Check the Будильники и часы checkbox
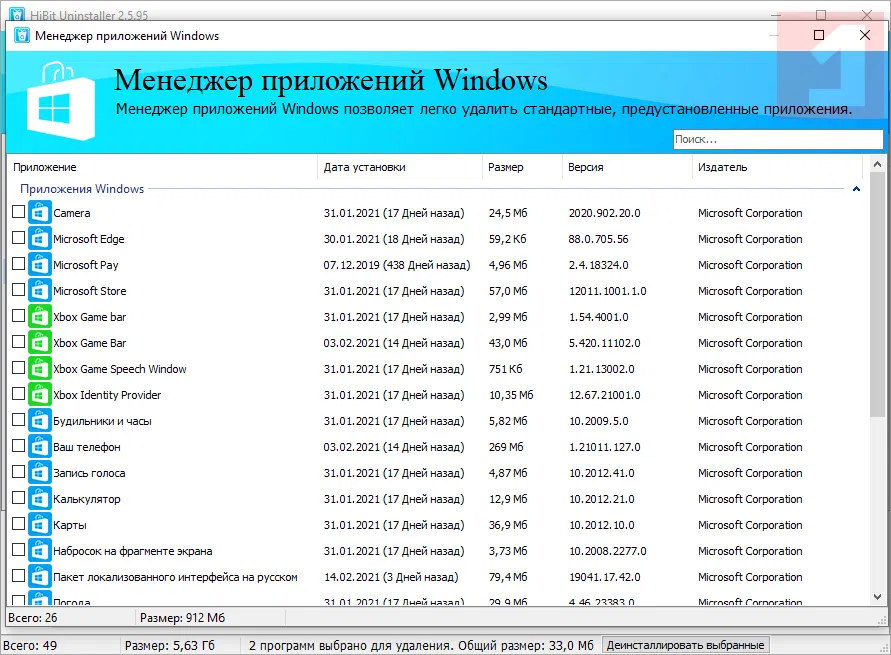 pos(18,420)
